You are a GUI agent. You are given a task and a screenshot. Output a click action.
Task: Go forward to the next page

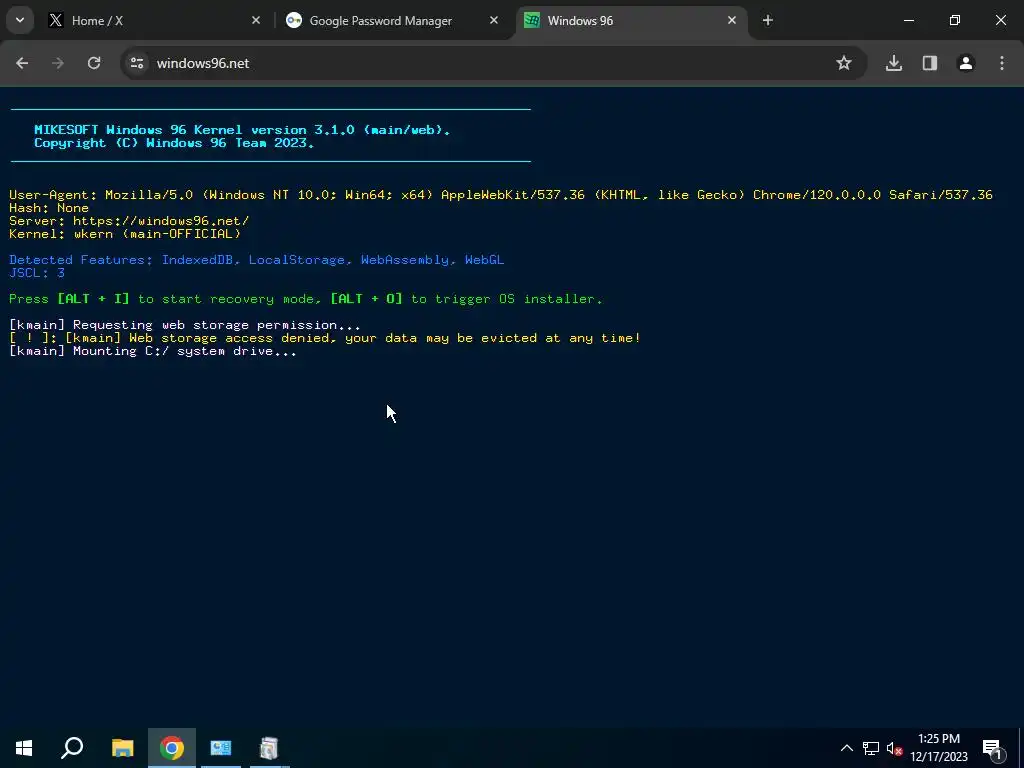click(x=58, y=63)
